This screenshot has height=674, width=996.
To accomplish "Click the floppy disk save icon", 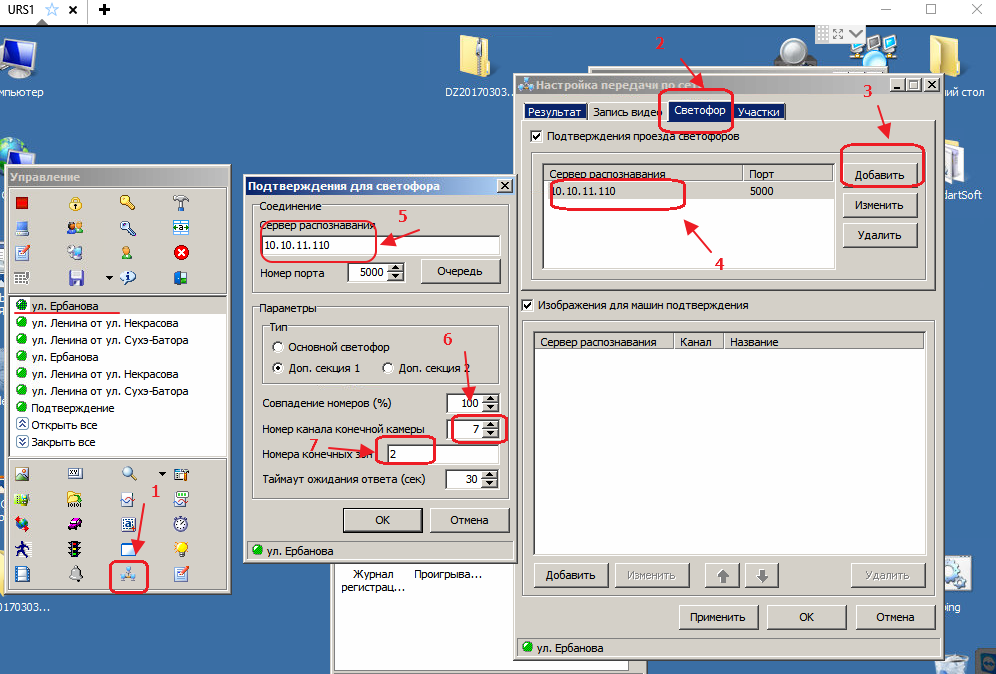I will (x=75, y=277).
